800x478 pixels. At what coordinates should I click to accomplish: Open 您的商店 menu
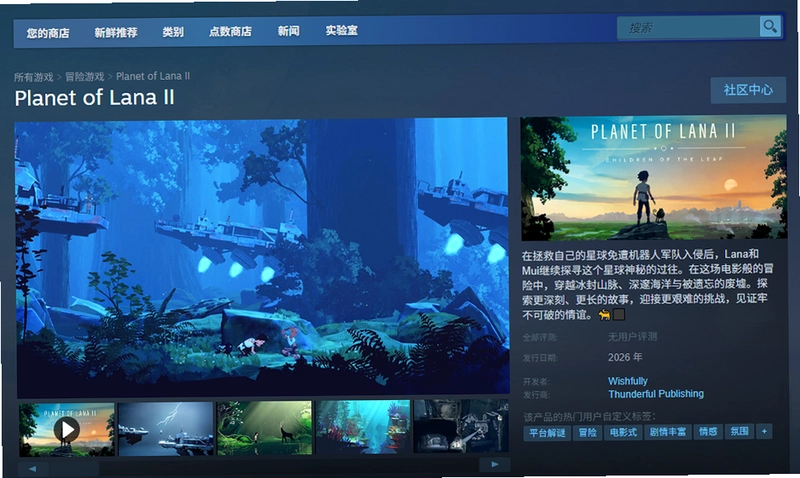48,33
